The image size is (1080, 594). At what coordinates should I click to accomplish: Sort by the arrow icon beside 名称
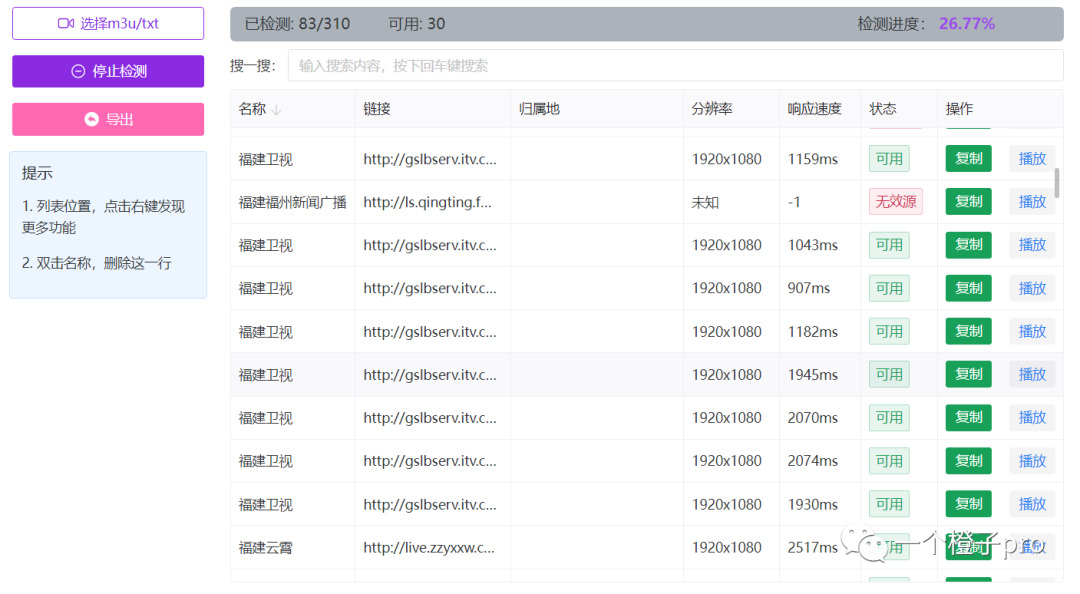(x=276, y=110)
